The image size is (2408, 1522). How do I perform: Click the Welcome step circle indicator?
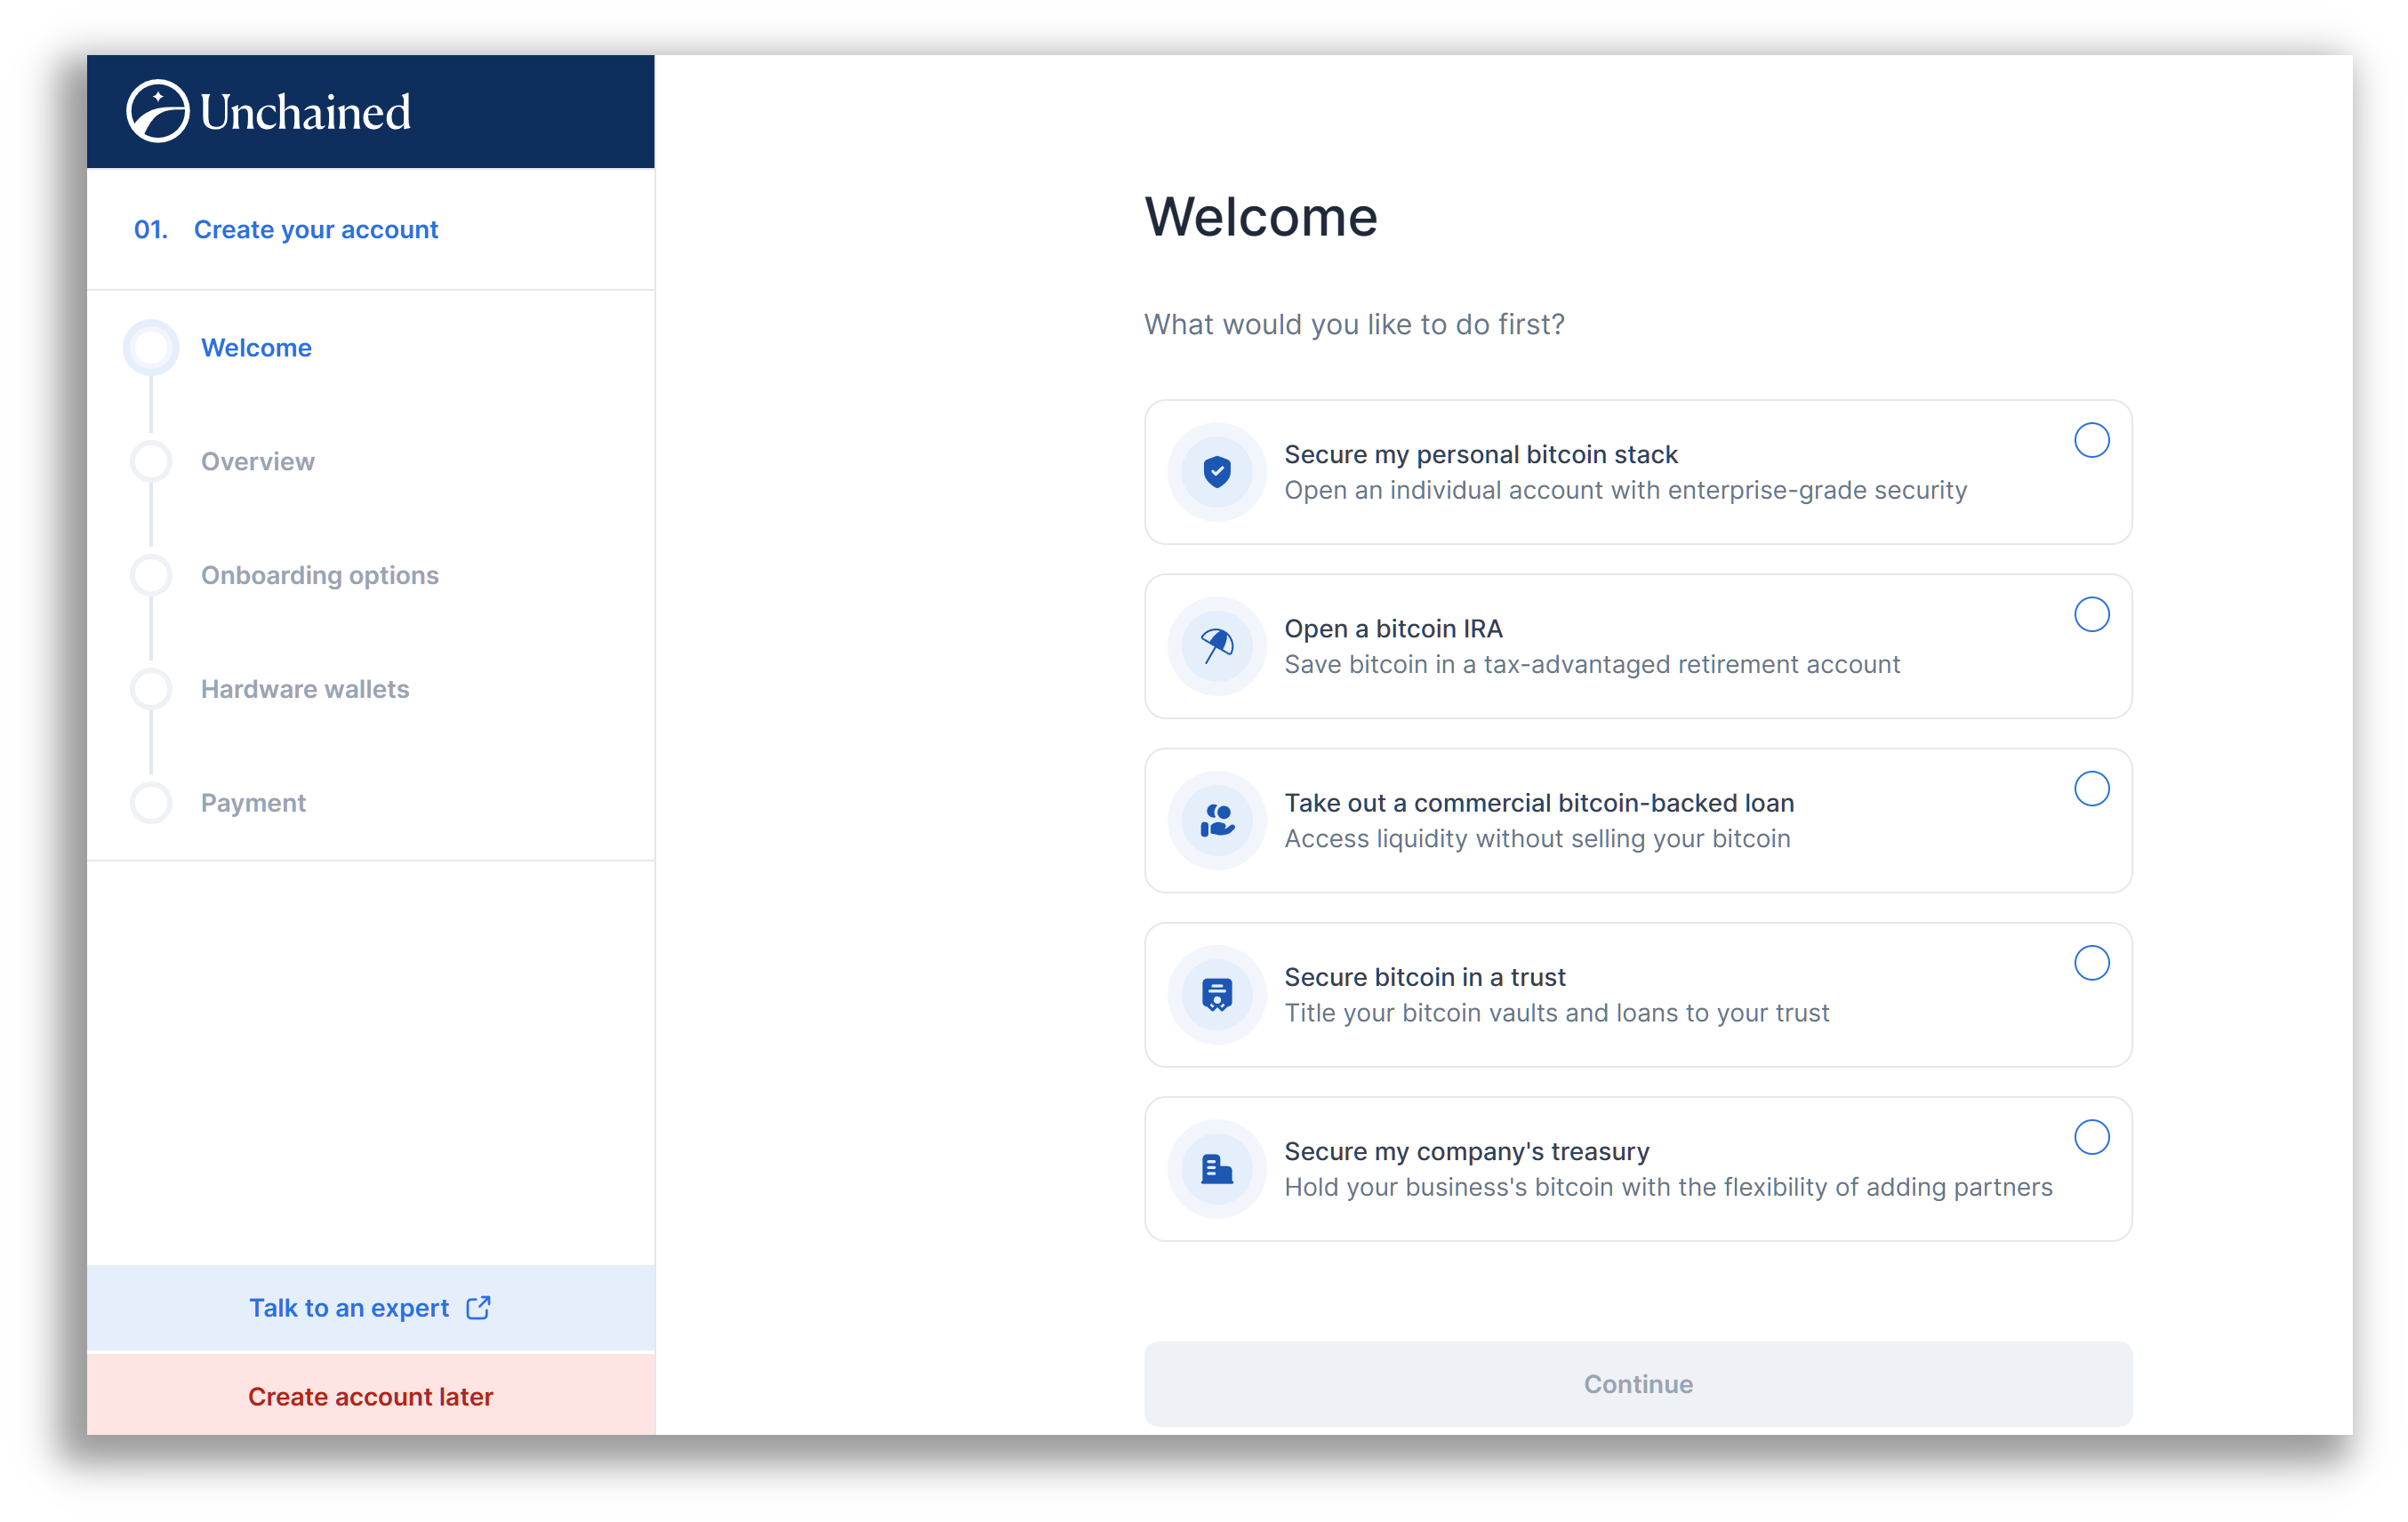(x=151, y=347)
